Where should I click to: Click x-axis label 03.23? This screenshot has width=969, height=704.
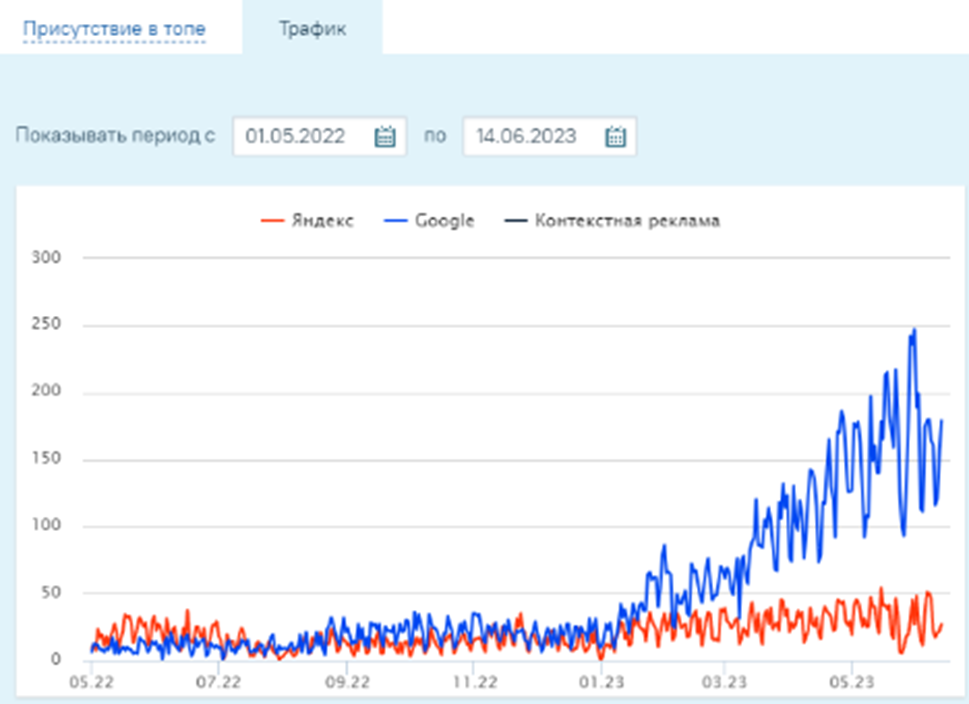click(724, 682)
